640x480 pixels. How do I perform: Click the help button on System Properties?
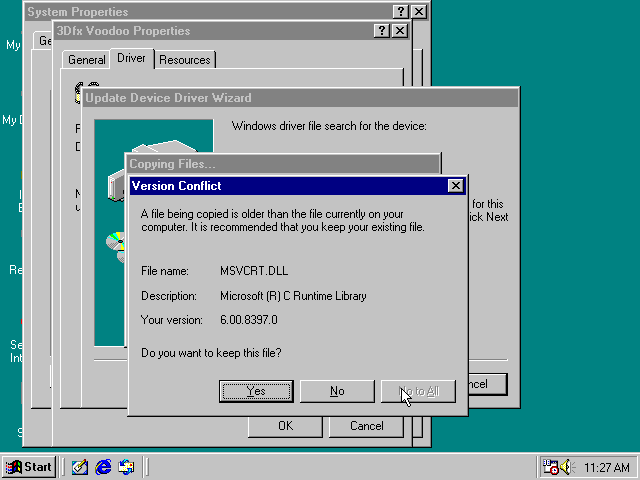(400, 11)
